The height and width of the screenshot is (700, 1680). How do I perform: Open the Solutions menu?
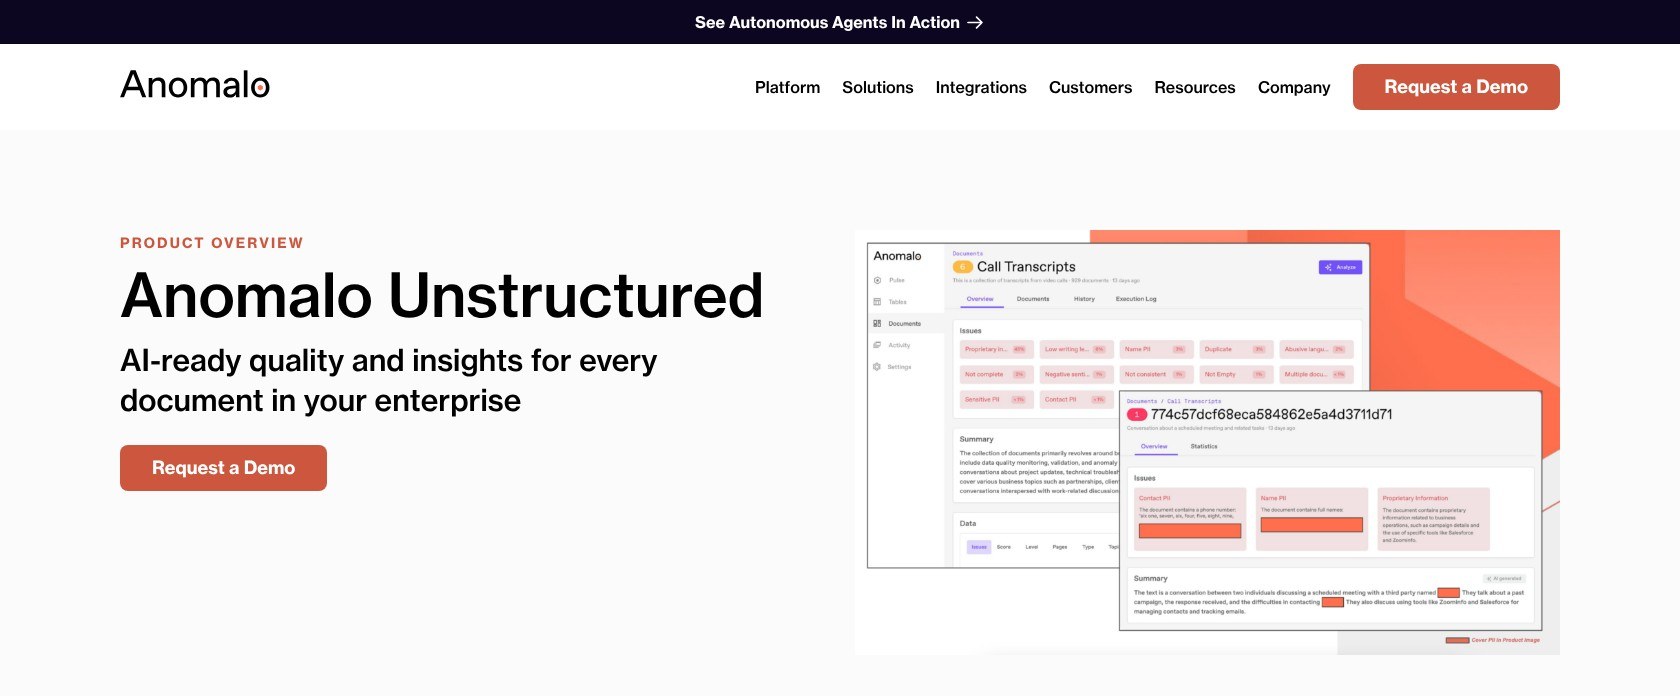tap(877, 87)
